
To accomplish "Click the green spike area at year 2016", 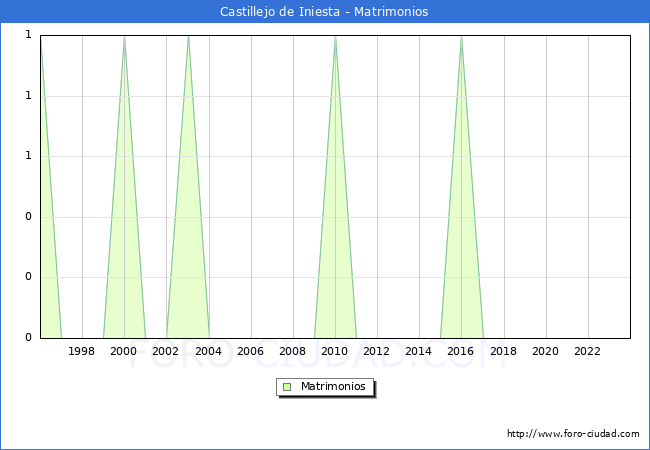I will click(x=461, y=250).
